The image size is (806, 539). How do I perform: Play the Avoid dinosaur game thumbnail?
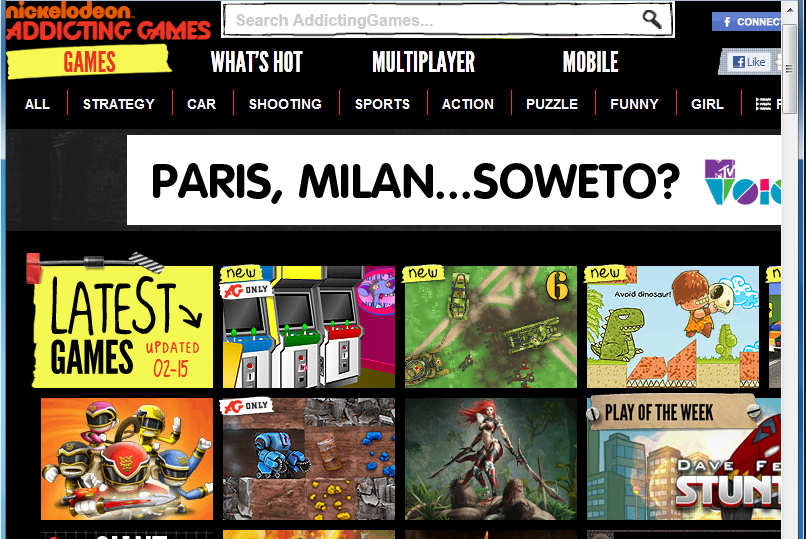point(672,327)
